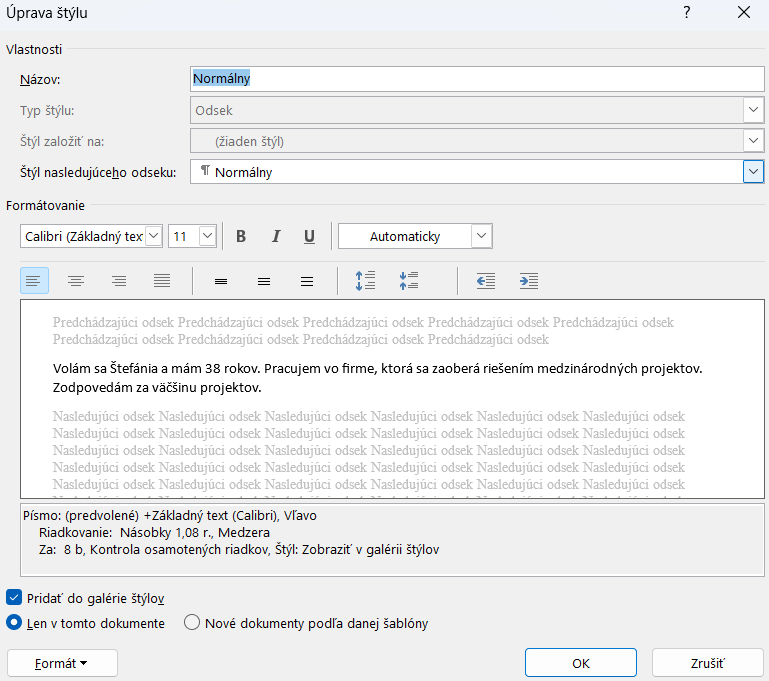
Task: Align paragraph text to the left
Action: pyautogui.click(x=34, y=281)
